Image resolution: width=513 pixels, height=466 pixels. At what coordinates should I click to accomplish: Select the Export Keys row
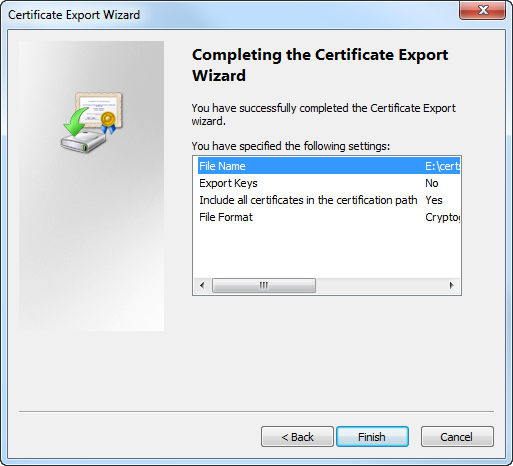tap(329, 183)
